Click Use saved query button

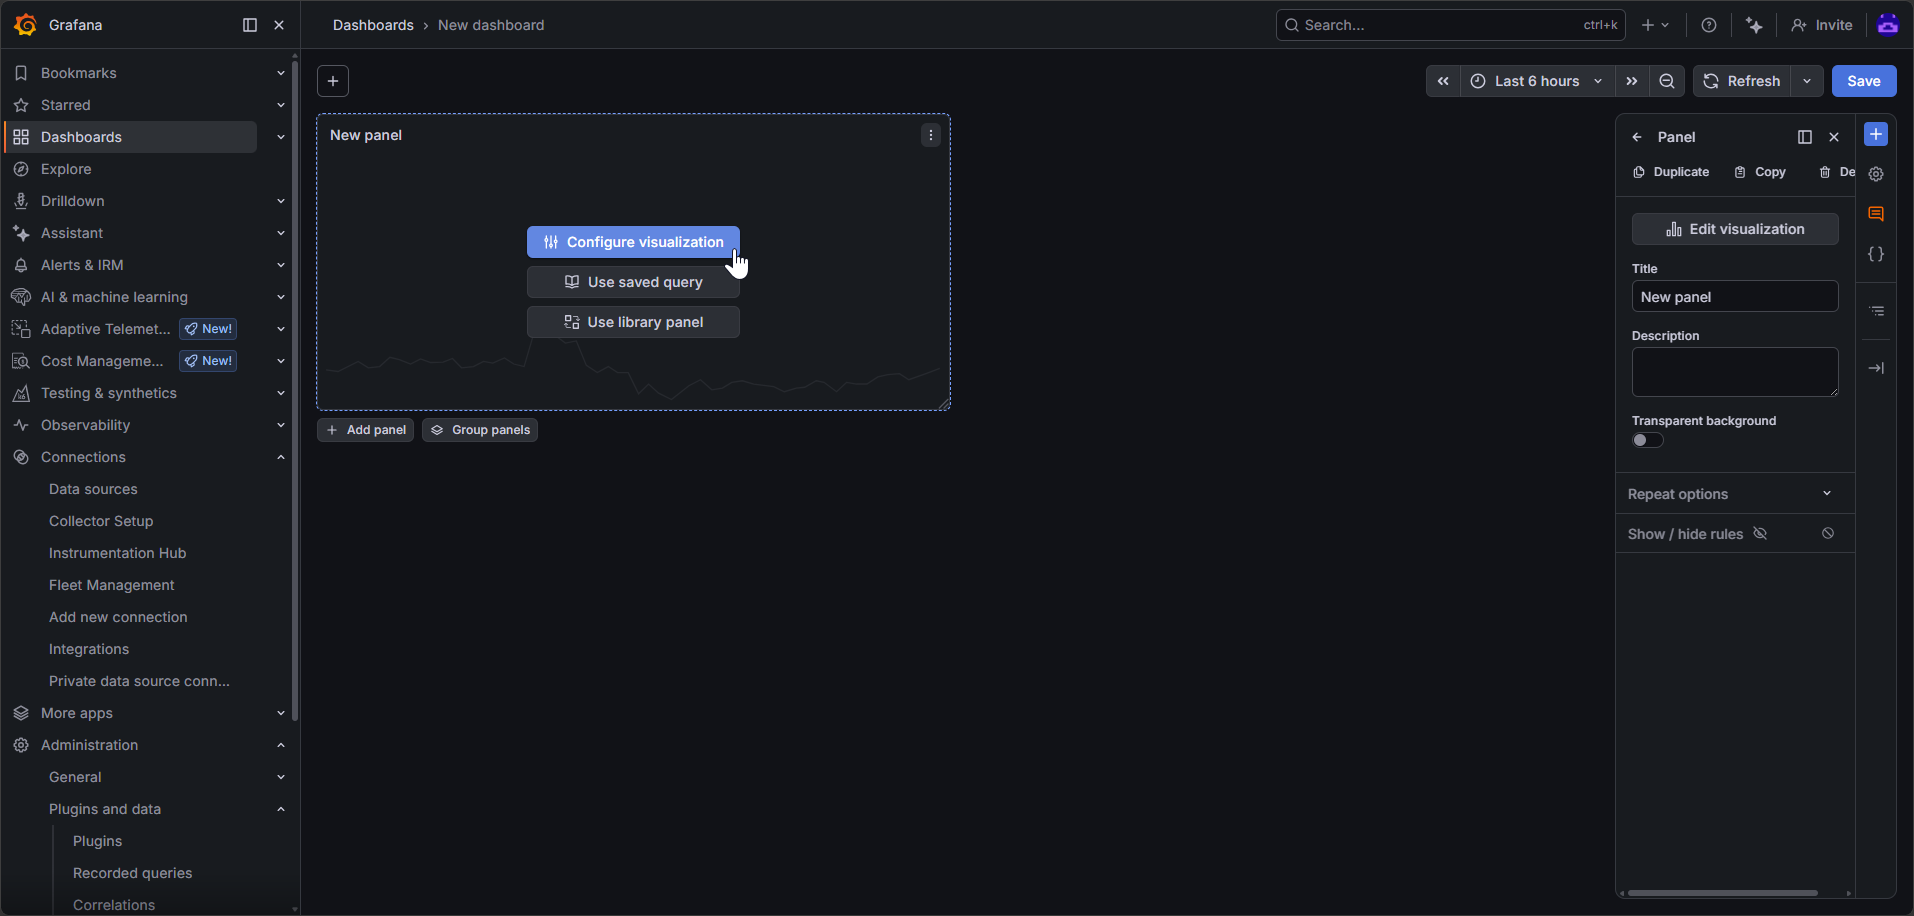(633, 282)
